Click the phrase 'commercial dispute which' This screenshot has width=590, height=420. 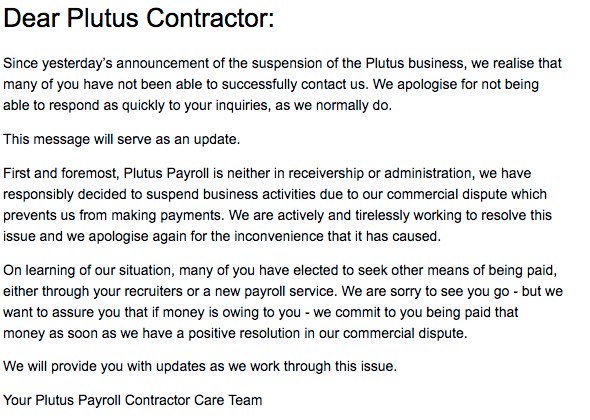[x=467, y=194]
